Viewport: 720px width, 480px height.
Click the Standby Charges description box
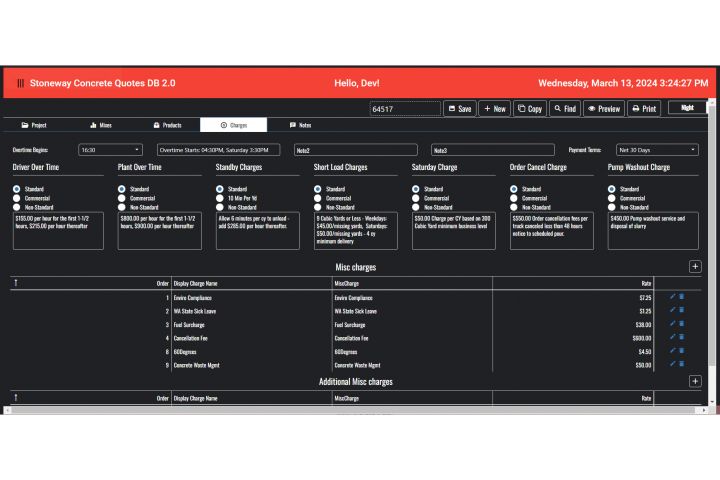pos(258,231)
